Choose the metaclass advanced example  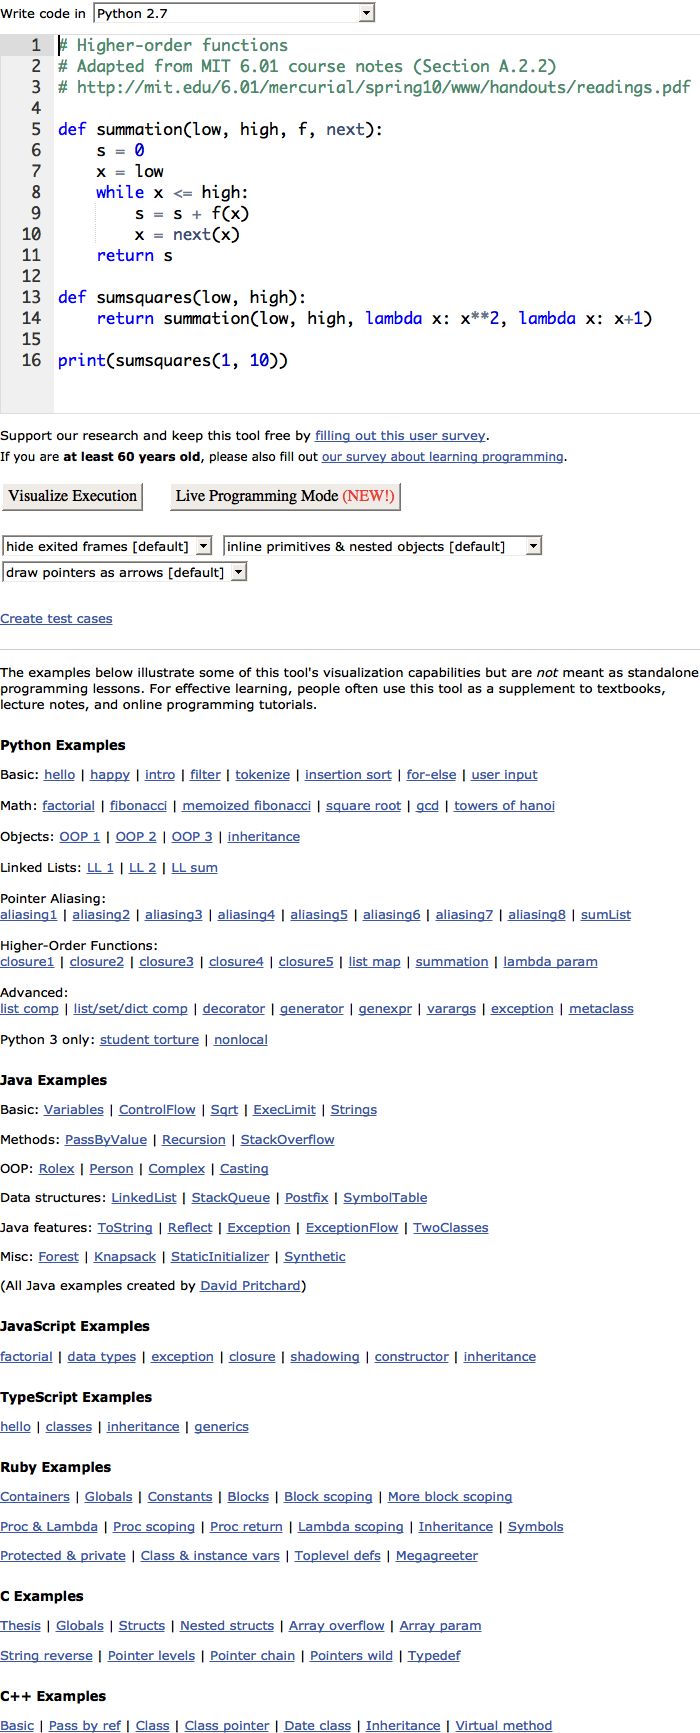[601, 1009]
